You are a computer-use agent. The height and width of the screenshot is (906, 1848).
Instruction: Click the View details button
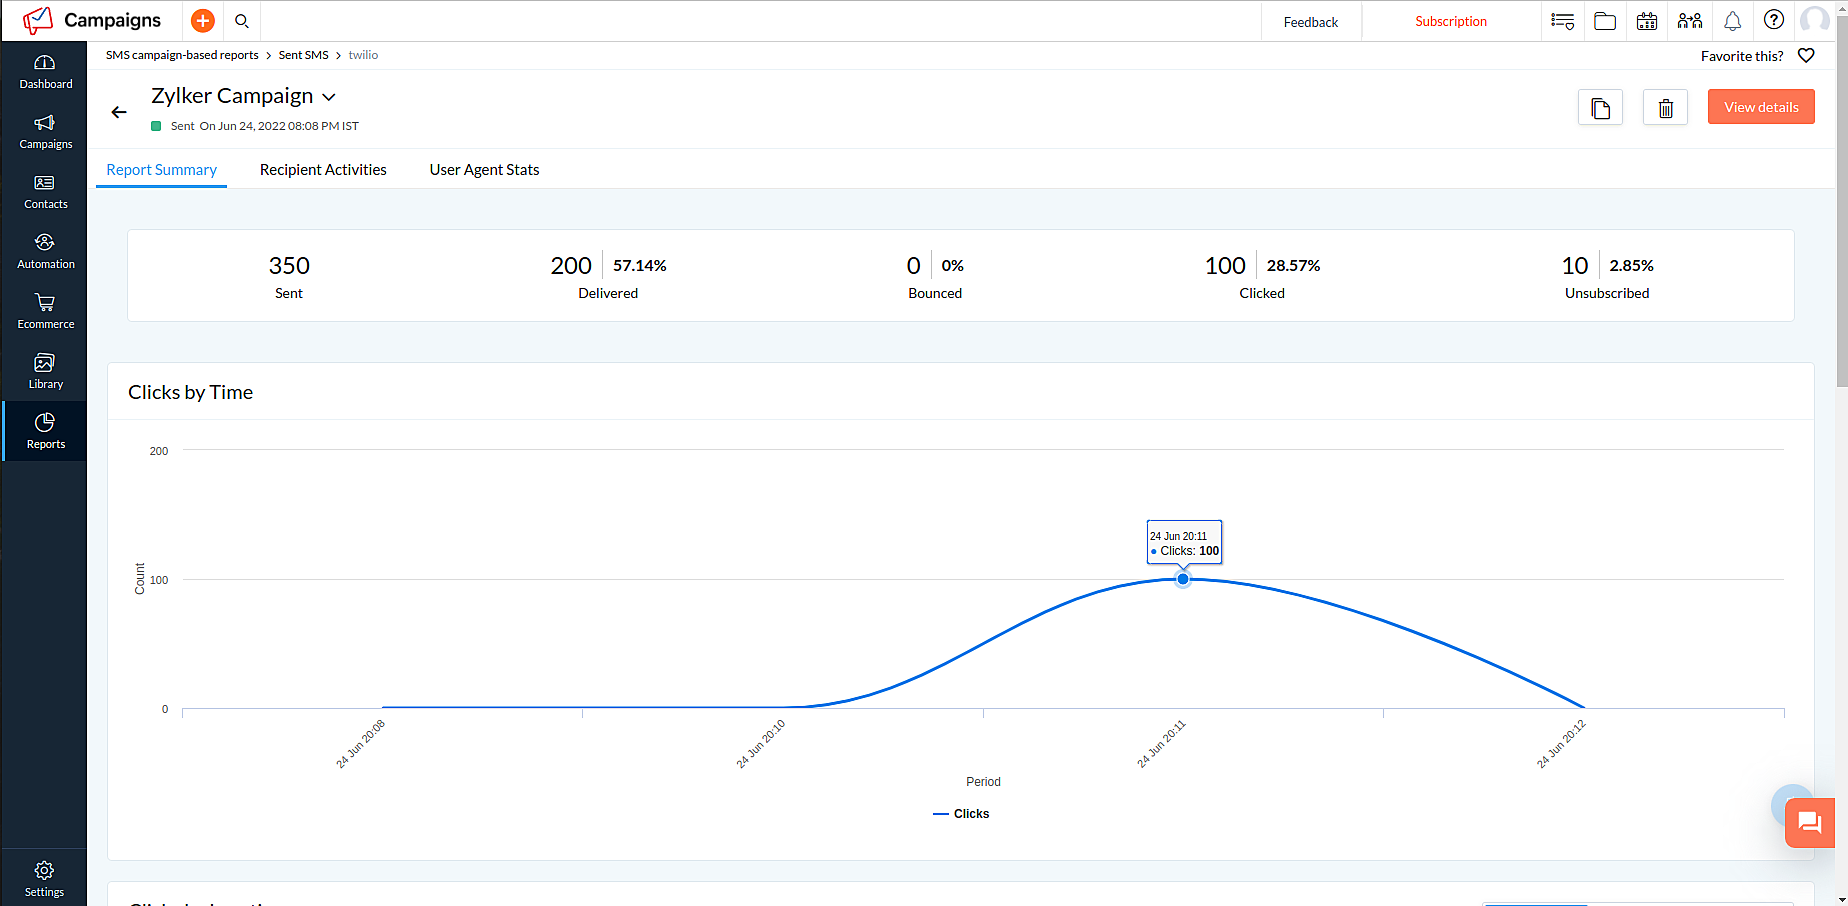1760,107
